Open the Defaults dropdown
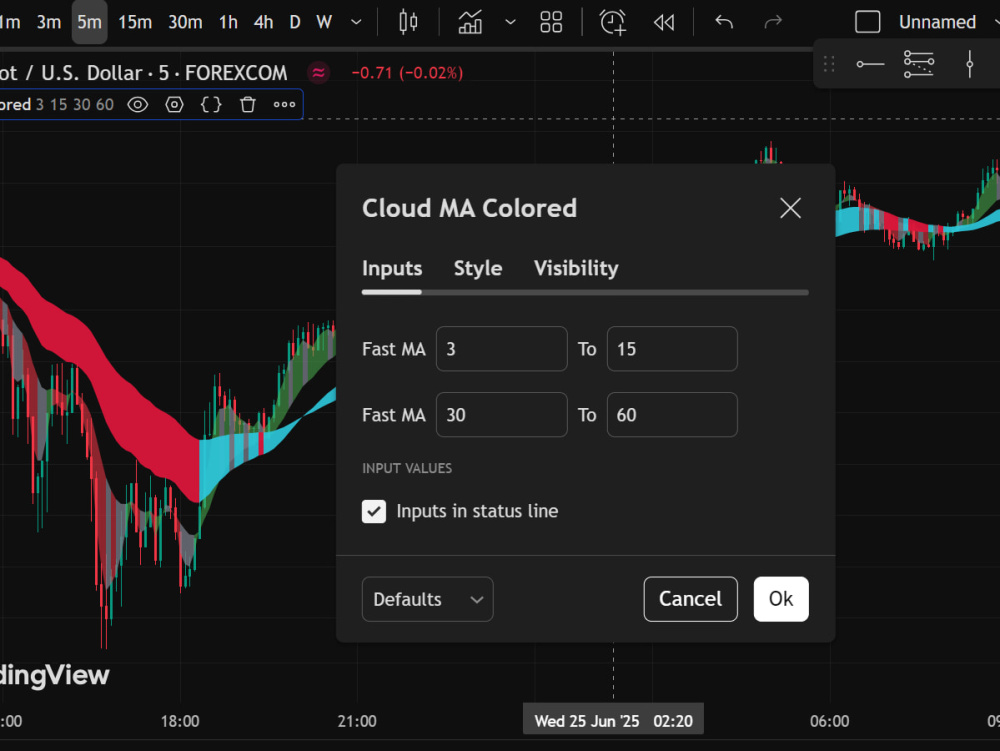This screenshot has height=751, width=1000. point(427,599)
